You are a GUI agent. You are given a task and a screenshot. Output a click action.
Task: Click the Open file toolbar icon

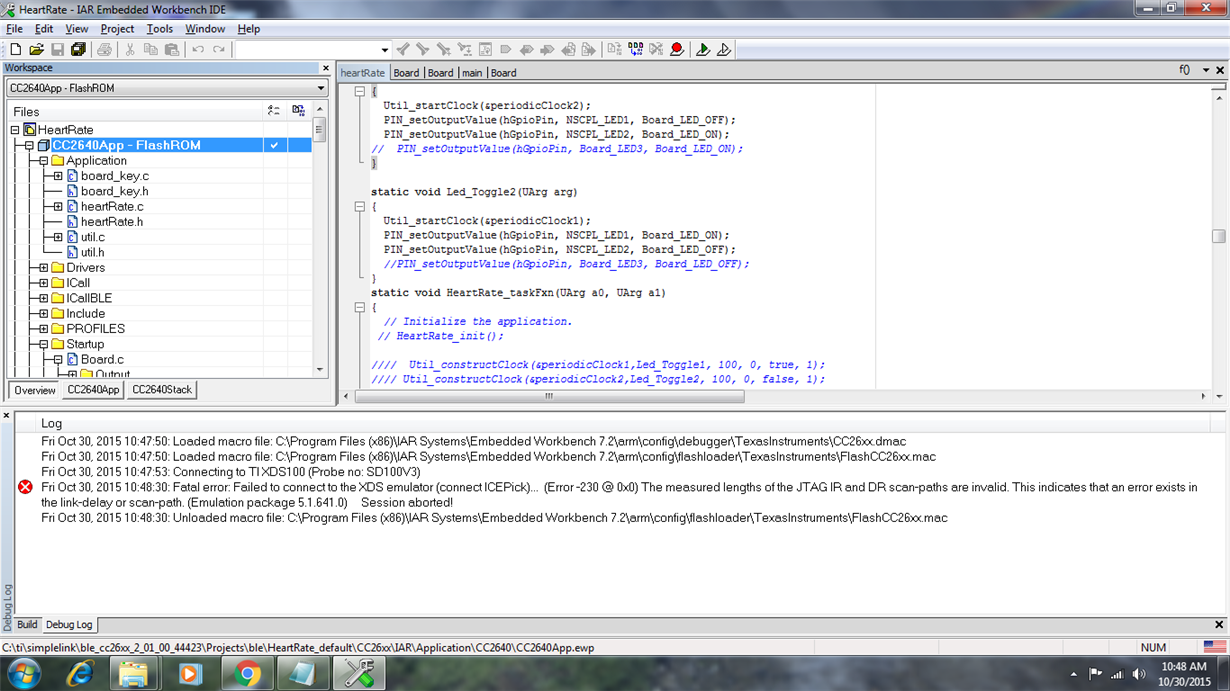click(36, 49)
